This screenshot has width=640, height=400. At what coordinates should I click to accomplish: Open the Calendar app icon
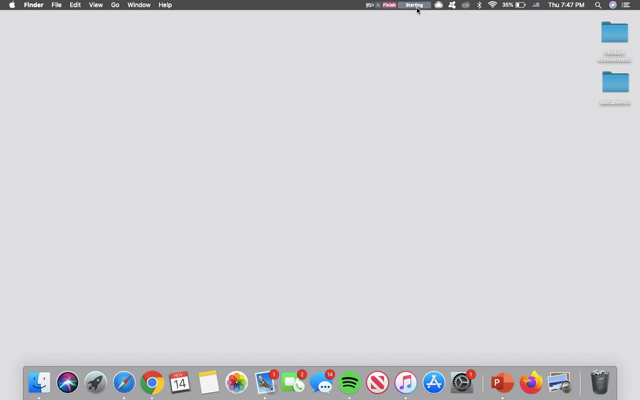pos(180,382)
